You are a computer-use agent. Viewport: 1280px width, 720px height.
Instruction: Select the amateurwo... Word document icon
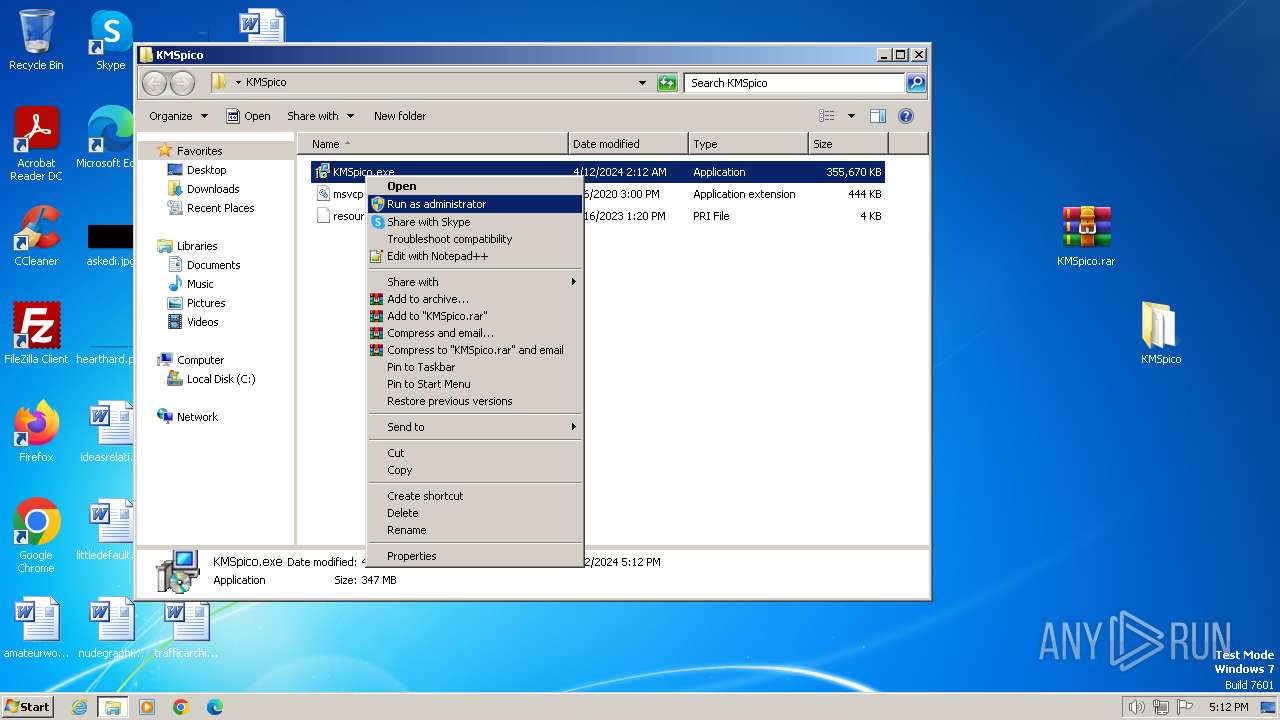[x=36, y=628]
